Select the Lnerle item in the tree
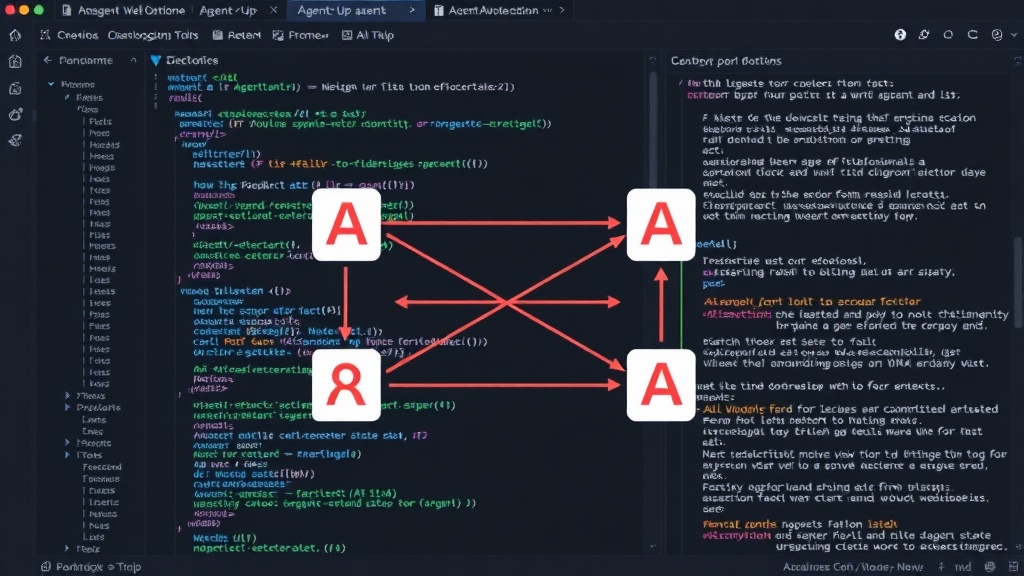 [x=103, y=502]
